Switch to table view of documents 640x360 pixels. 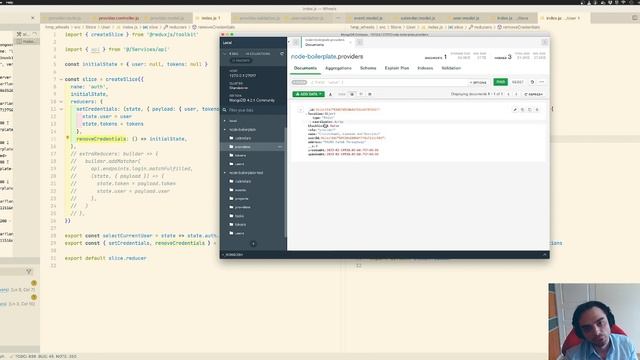[370, 94]
